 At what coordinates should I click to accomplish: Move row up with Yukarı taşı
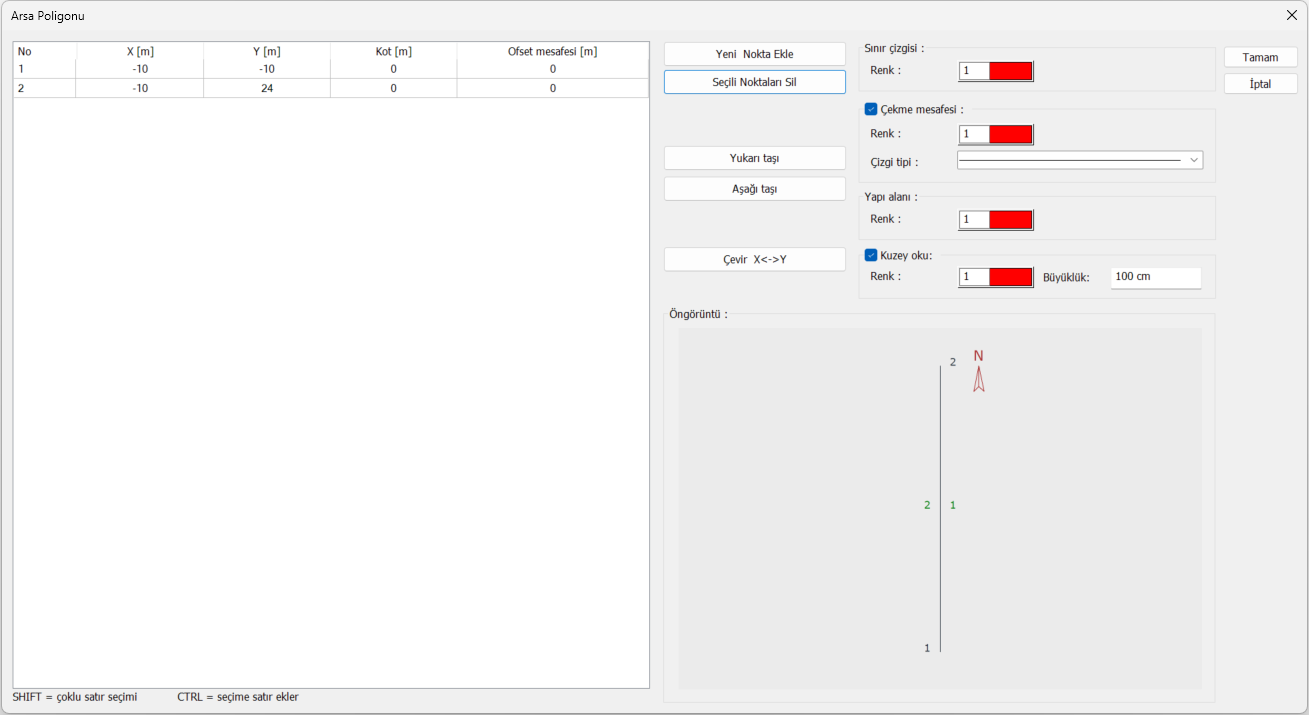[x=754, y=158]
